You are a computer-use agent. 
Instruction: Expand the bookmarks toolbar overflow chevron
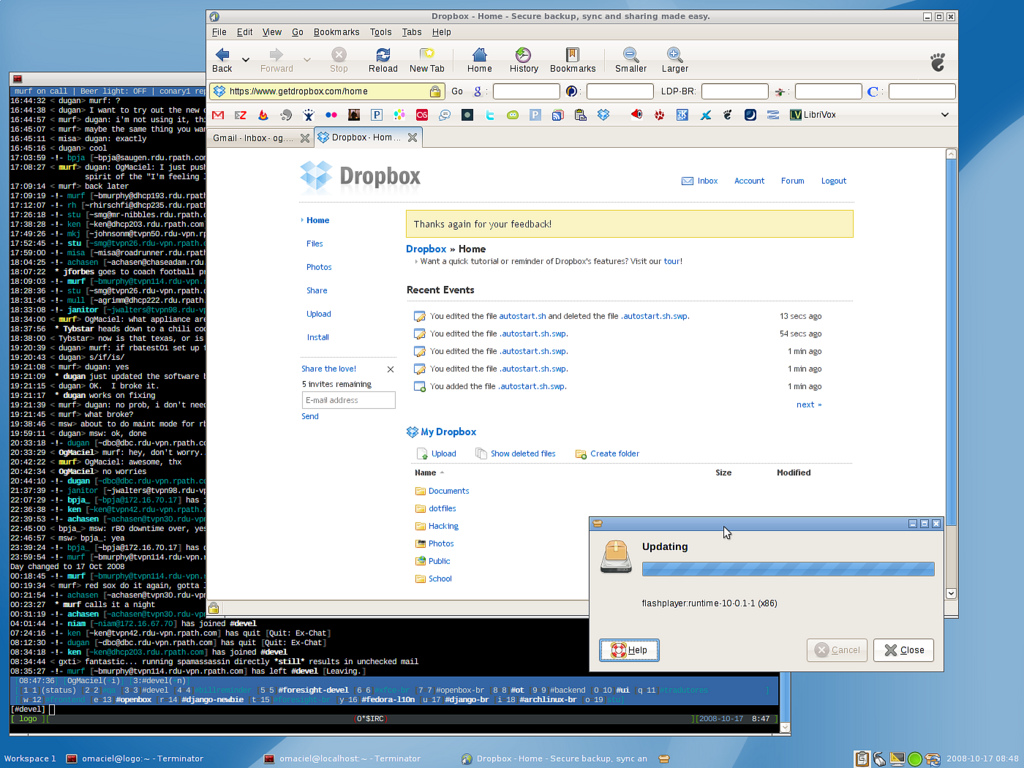[944, 115]
